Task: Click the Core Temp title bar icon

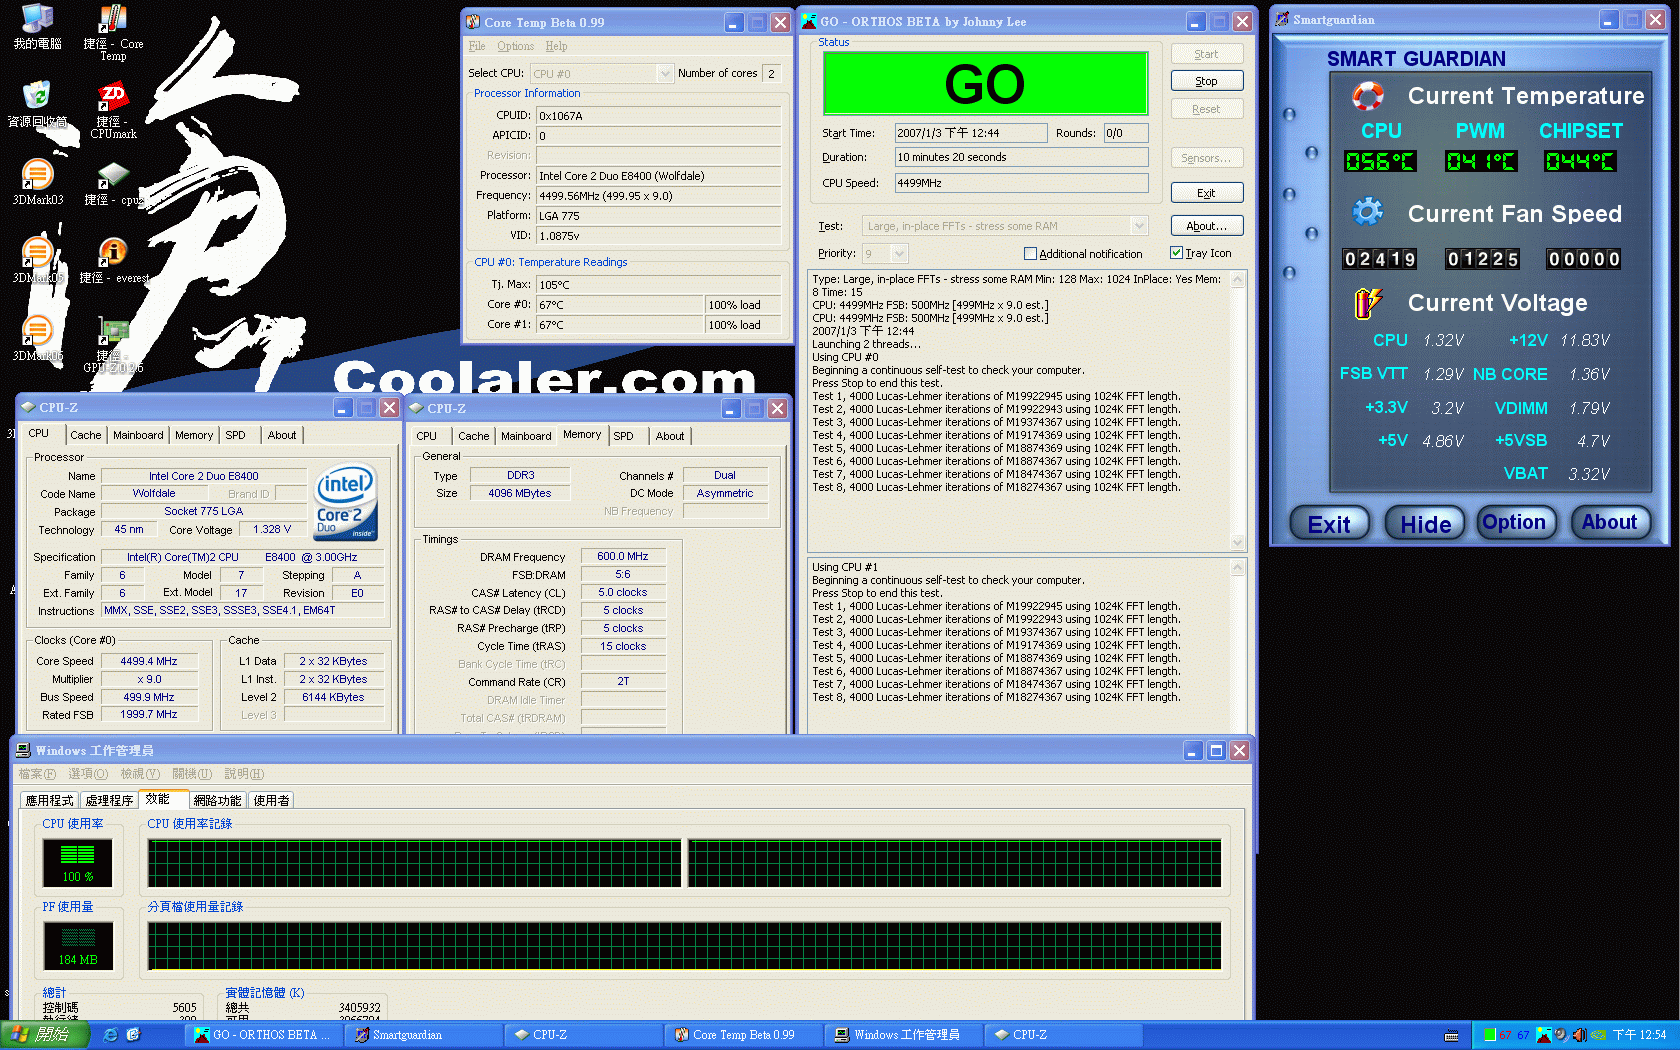Action: [473, 22]
